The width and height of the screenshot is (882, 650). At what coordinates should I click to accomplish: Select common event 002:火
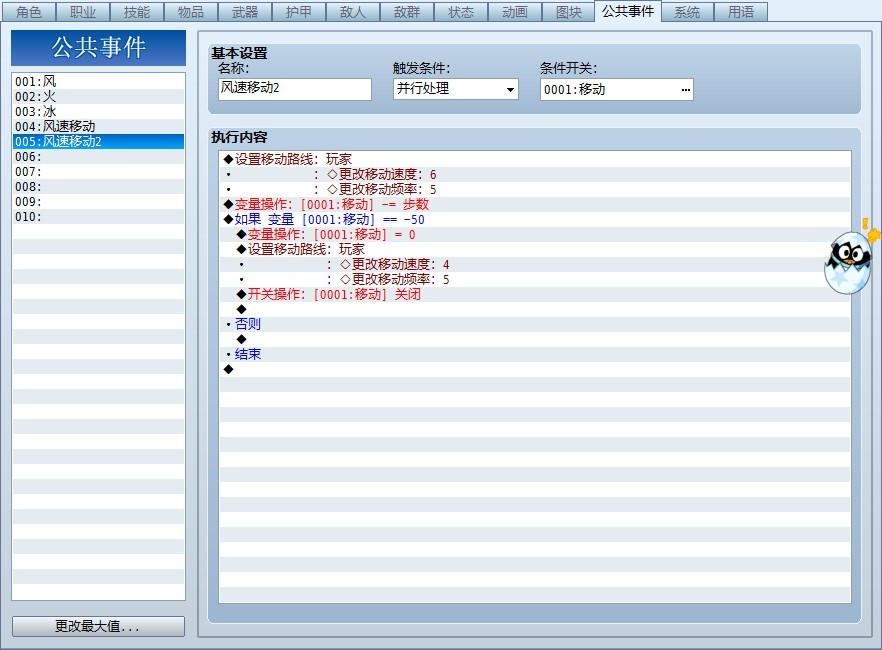pyautogui.click(x=98, y=96)
